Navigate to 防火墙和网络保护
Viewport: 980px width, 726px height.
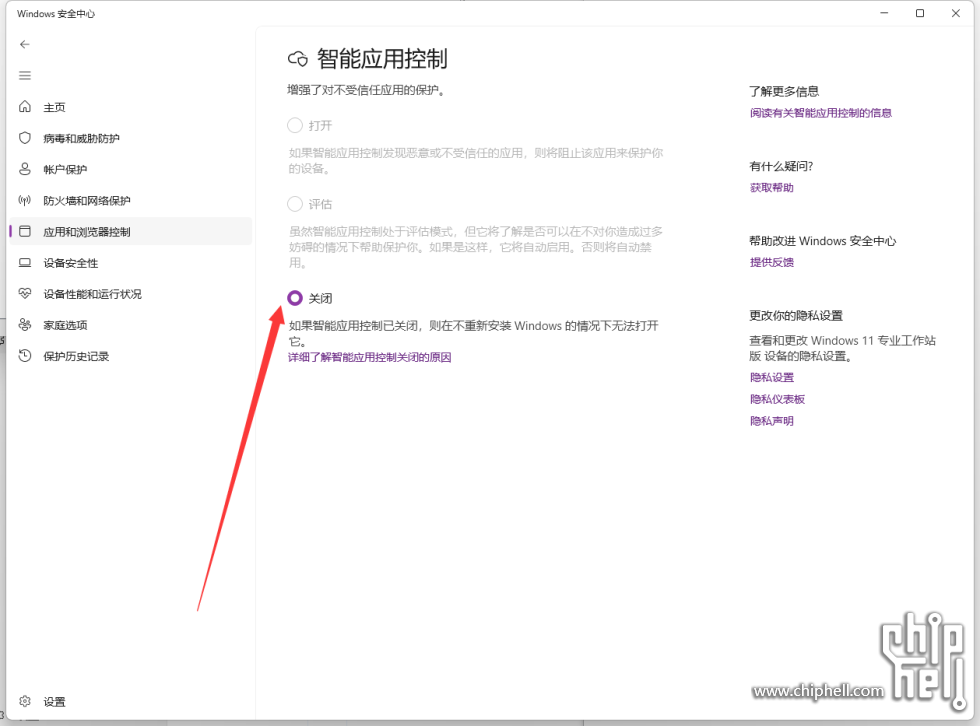tap(131, 201)
